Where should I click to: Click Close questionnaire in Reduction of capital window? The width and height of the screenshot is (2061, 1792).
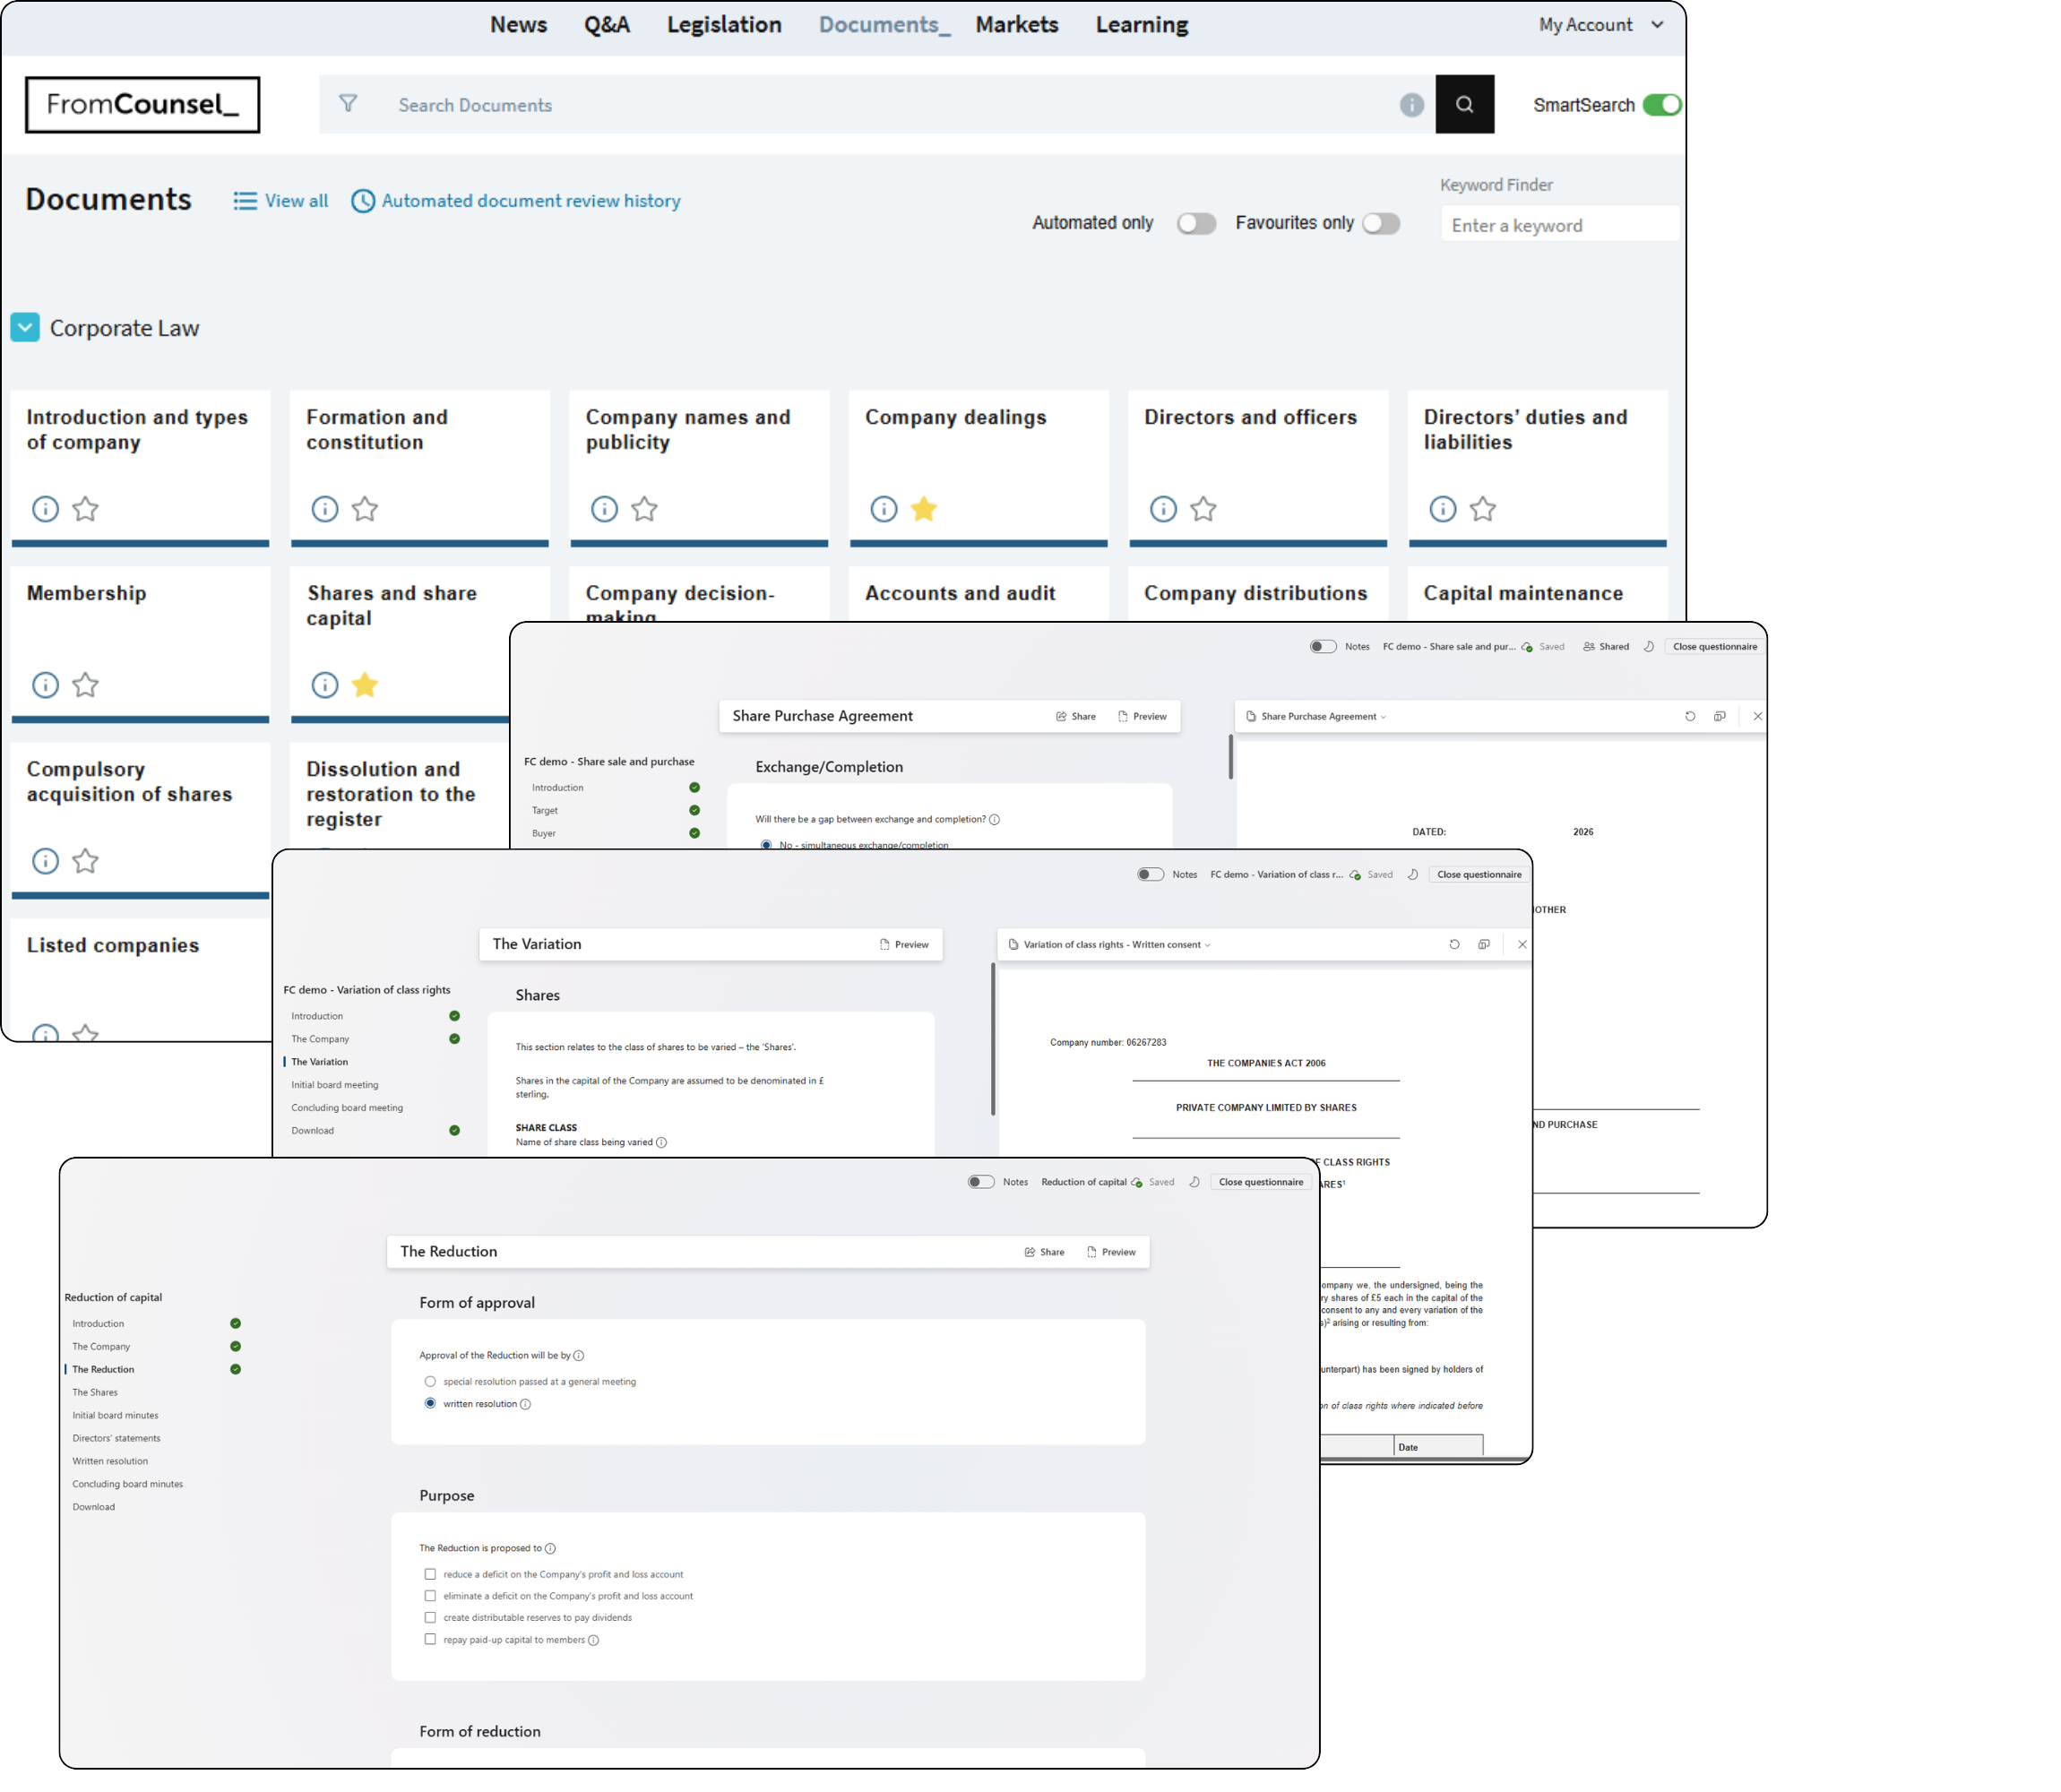tap(1261, 1182)
